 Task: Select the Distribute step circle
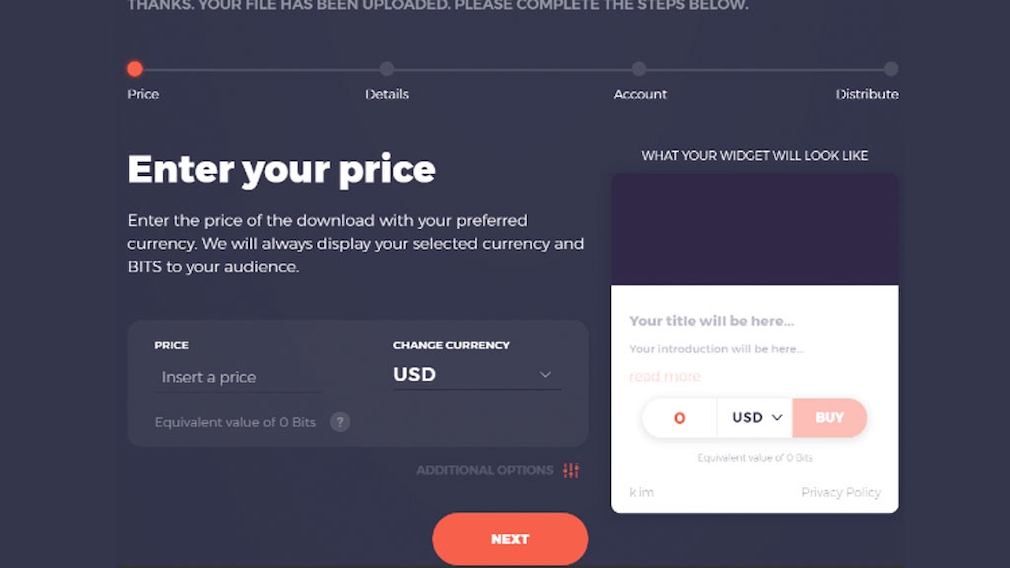tap(891, 69)
